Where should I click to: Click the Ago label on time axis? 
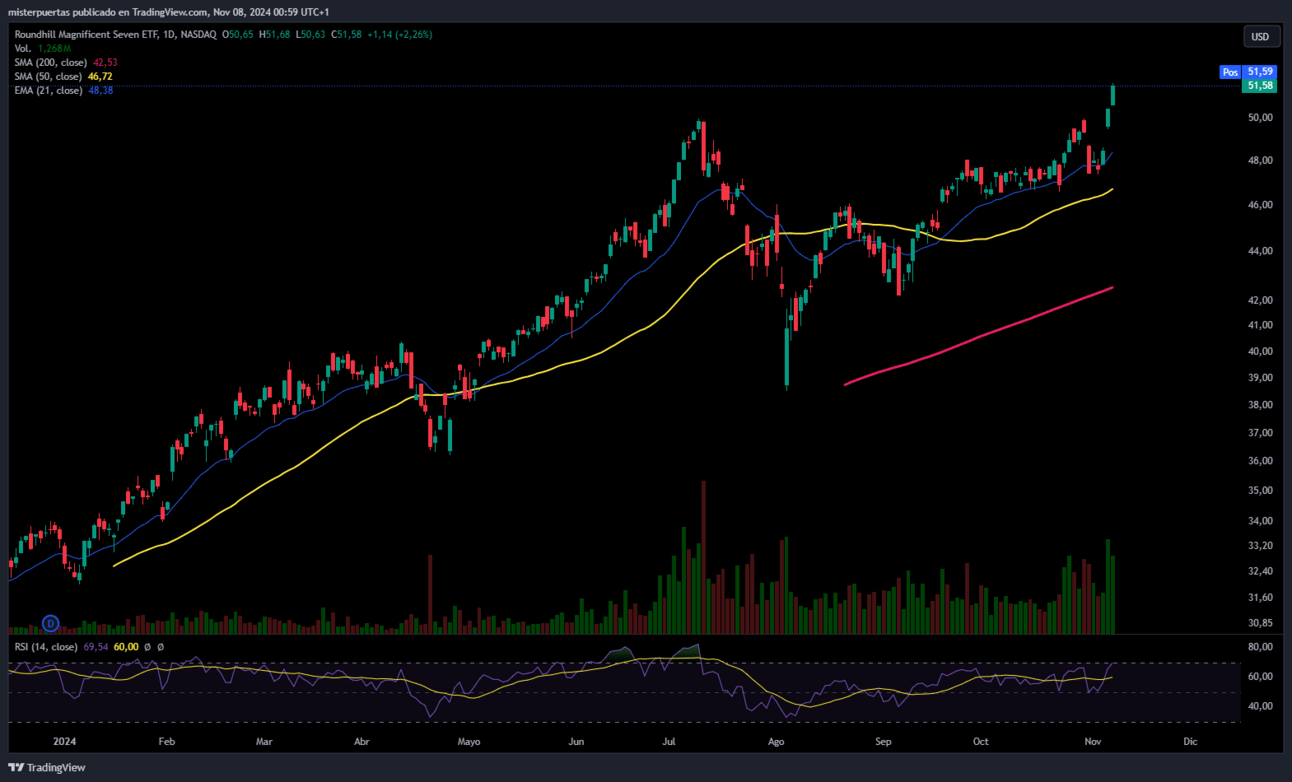point(775,742)
